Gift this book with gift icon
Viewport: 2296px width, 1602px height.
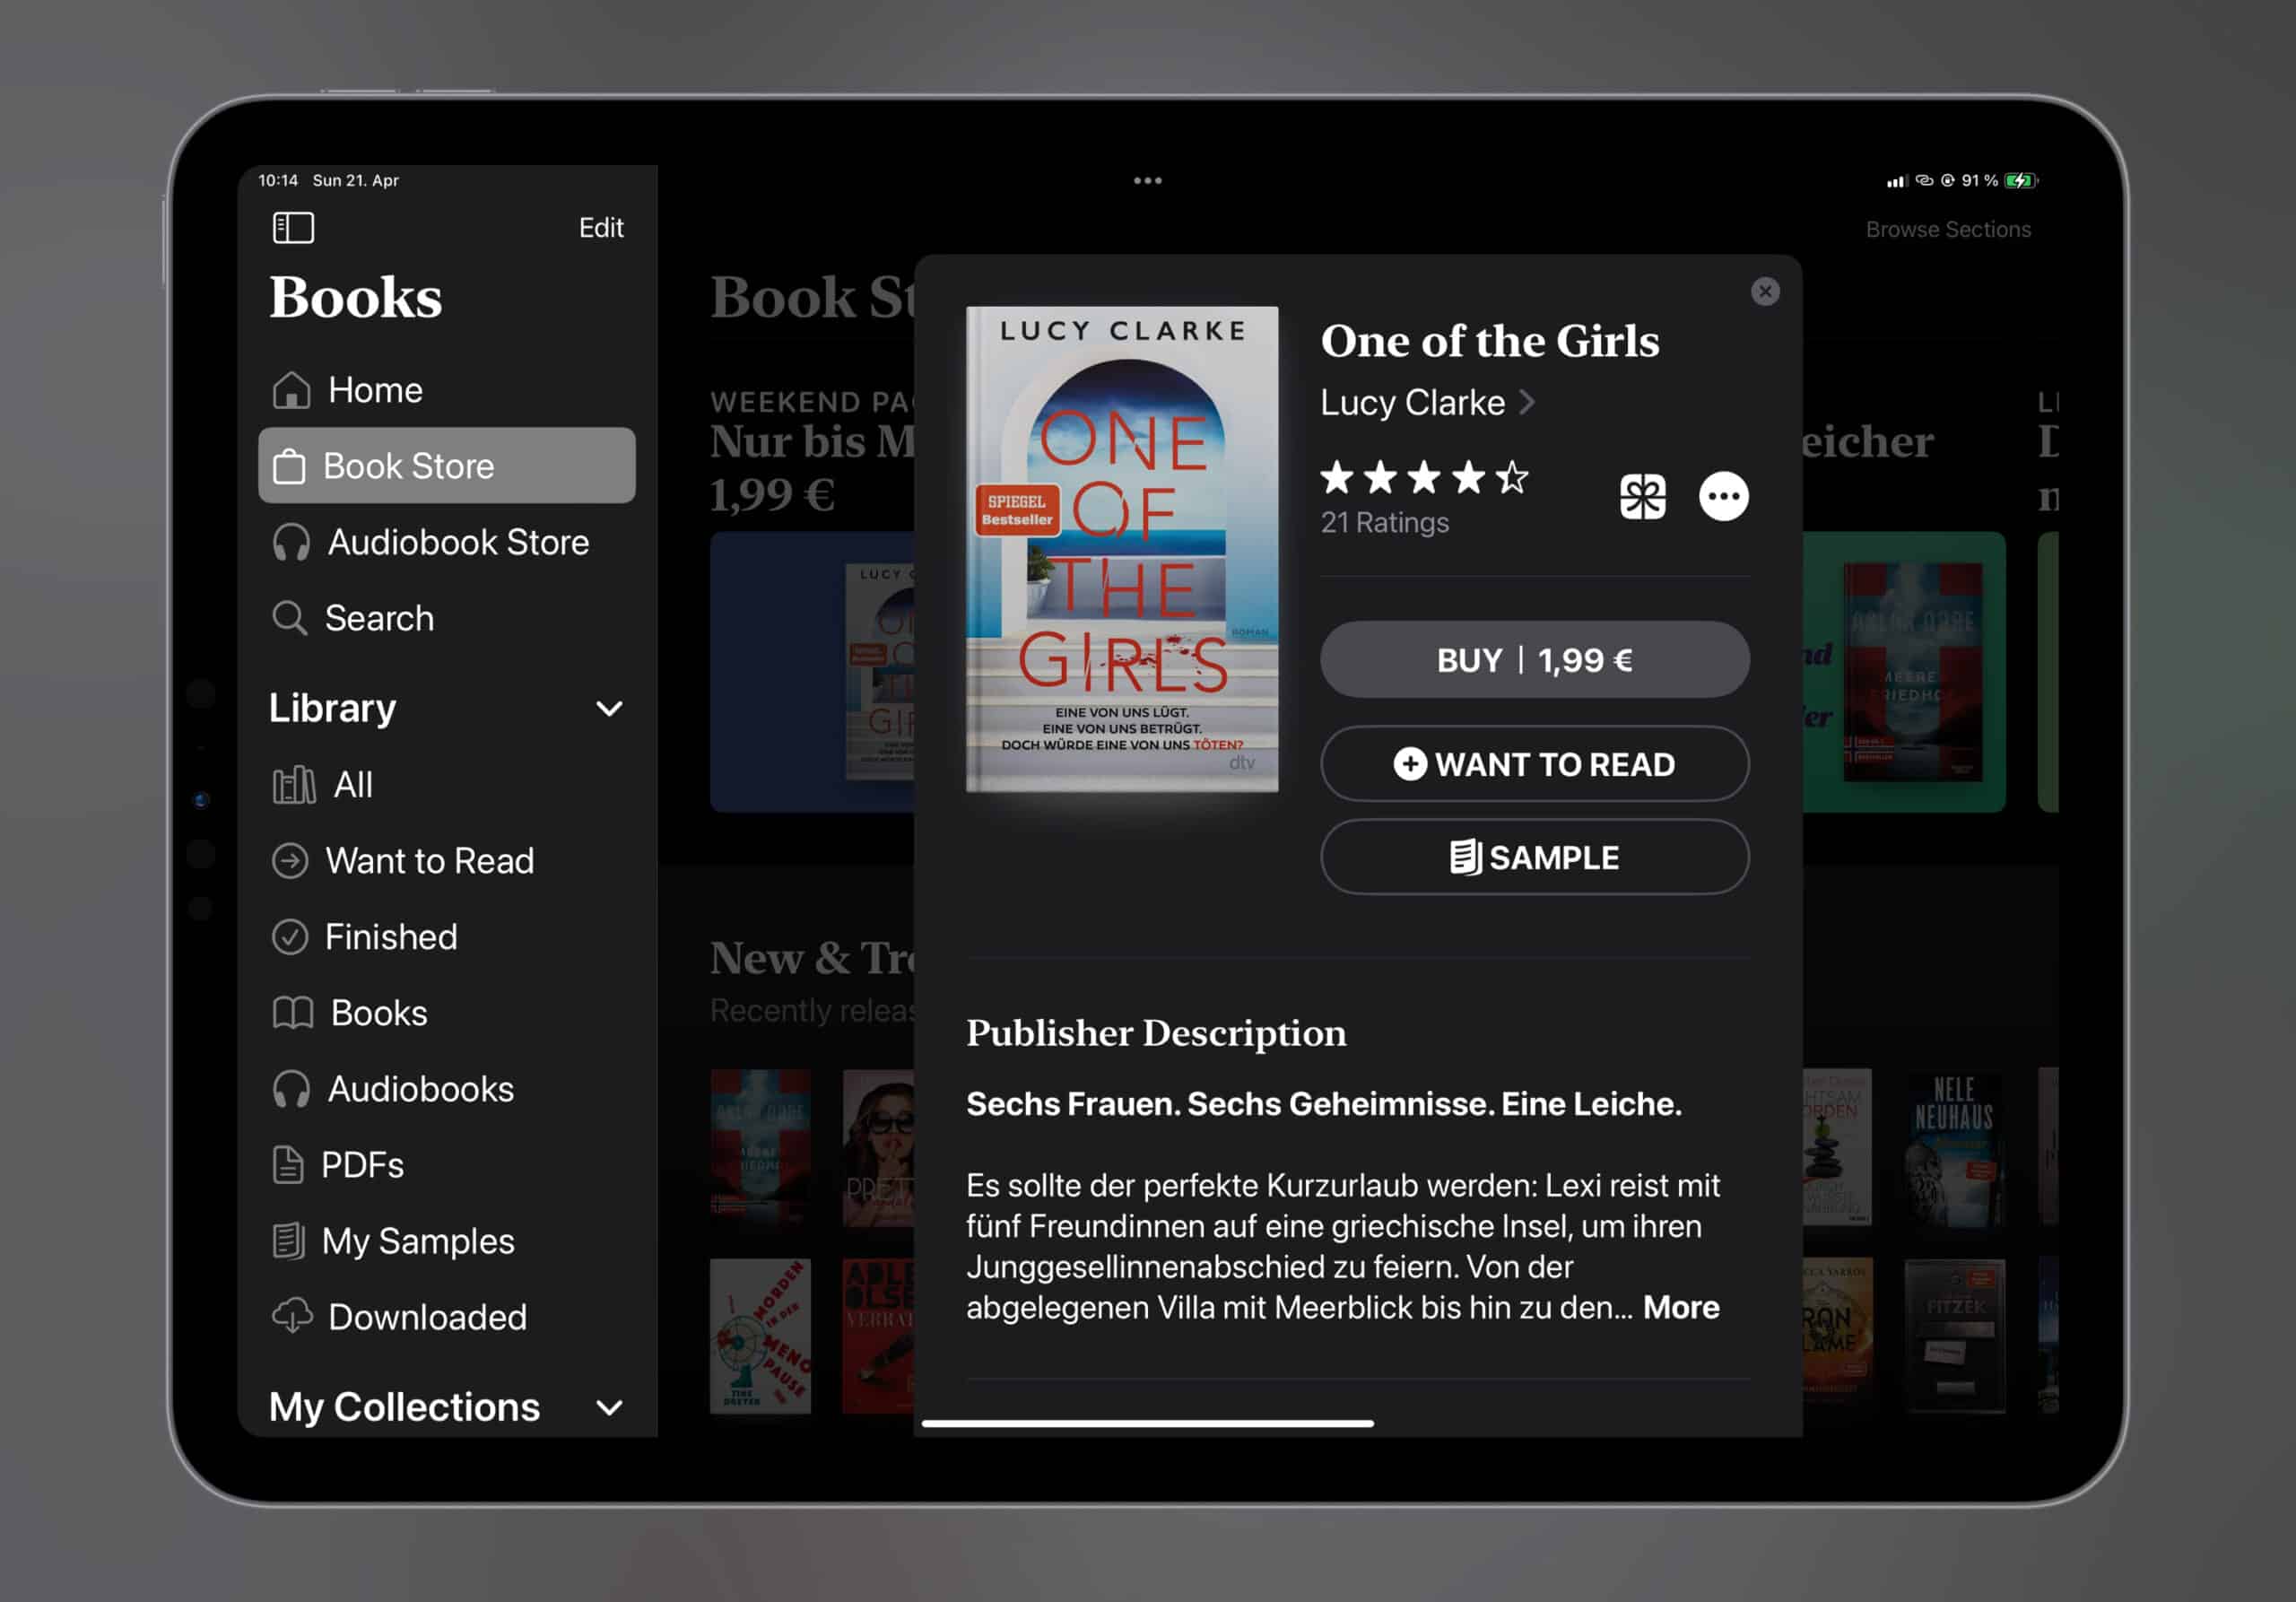point(1643,497)
